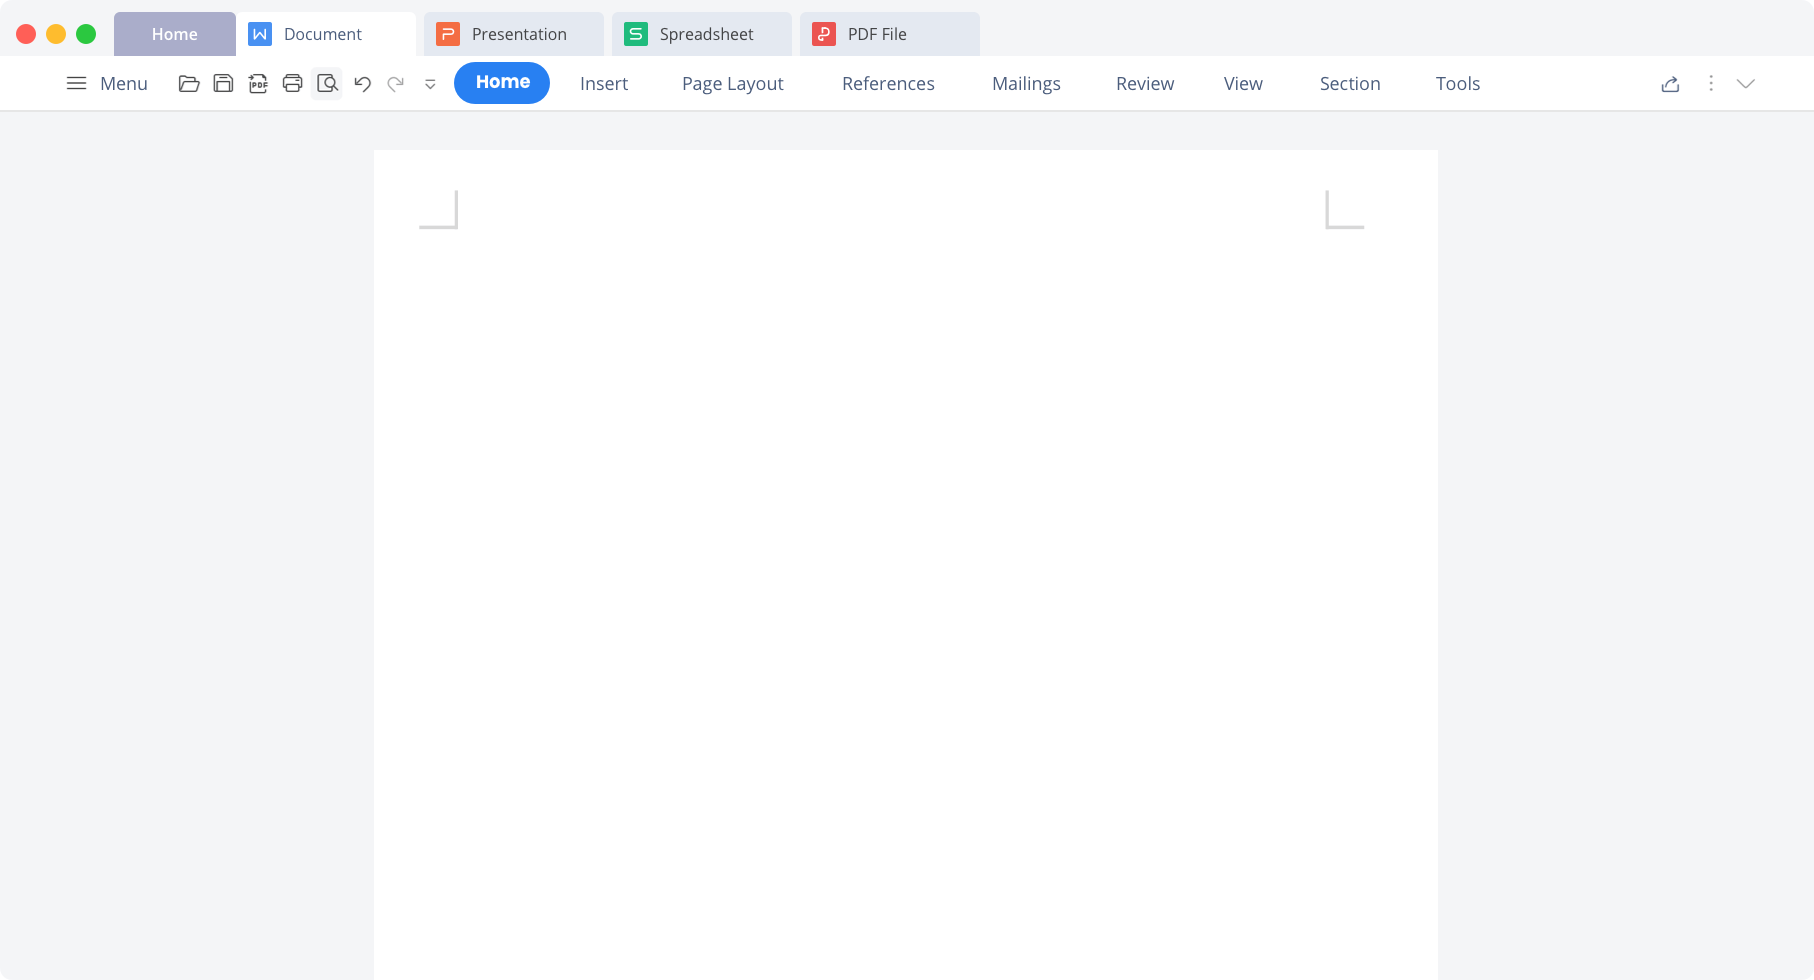The width and height of the screenshot is (1814, 980).
Task: Open the three-dot more options menu
Action: point(1711,84)
